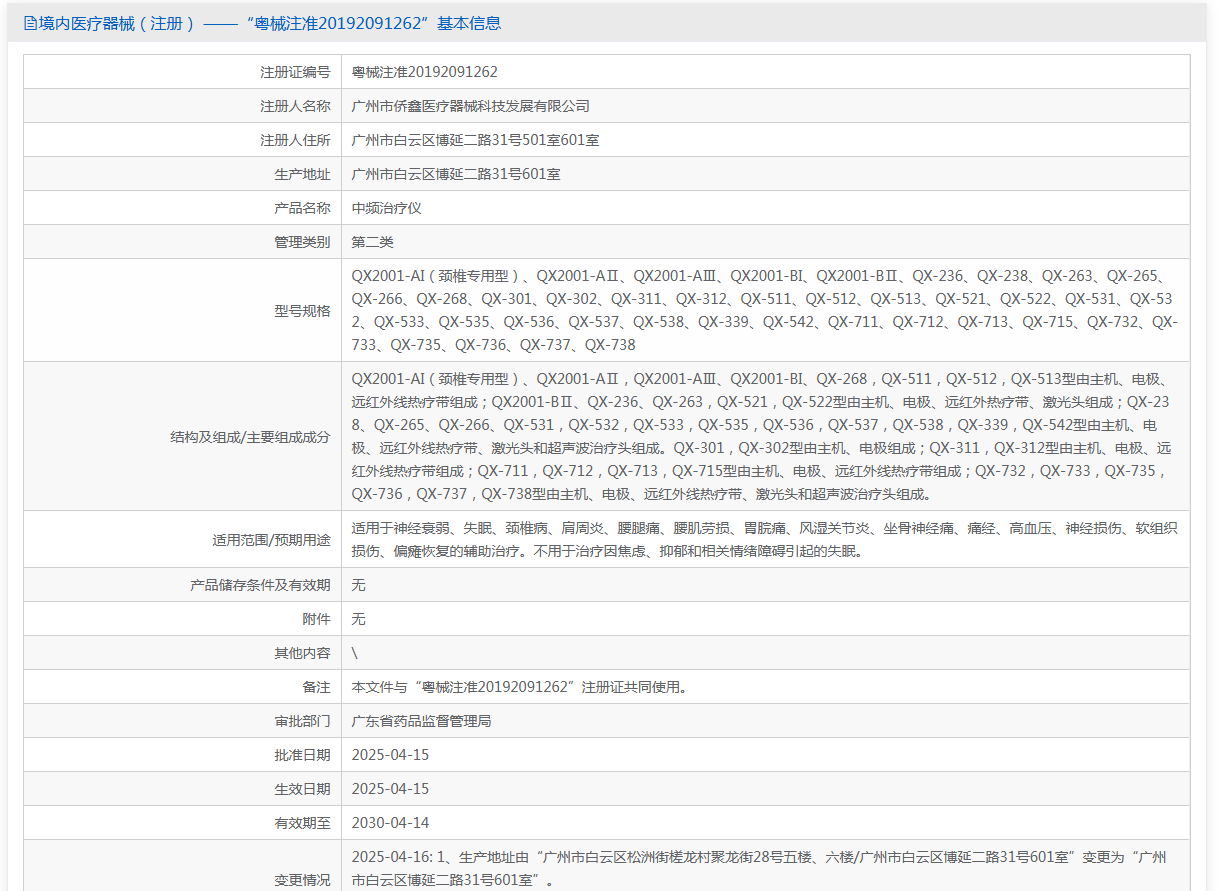This screenshot has width=1218, height=891.
Task: Click the management category value 第二类
Action: (372, 242)
